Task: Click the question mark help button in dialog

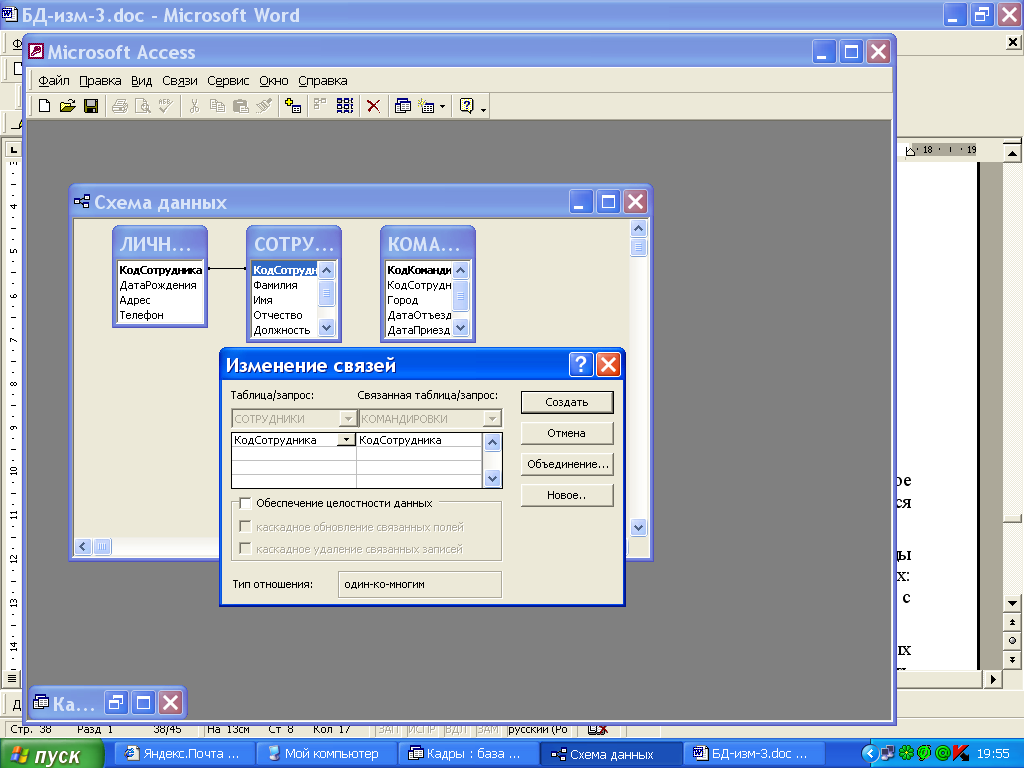Action: tap(581, 365)
